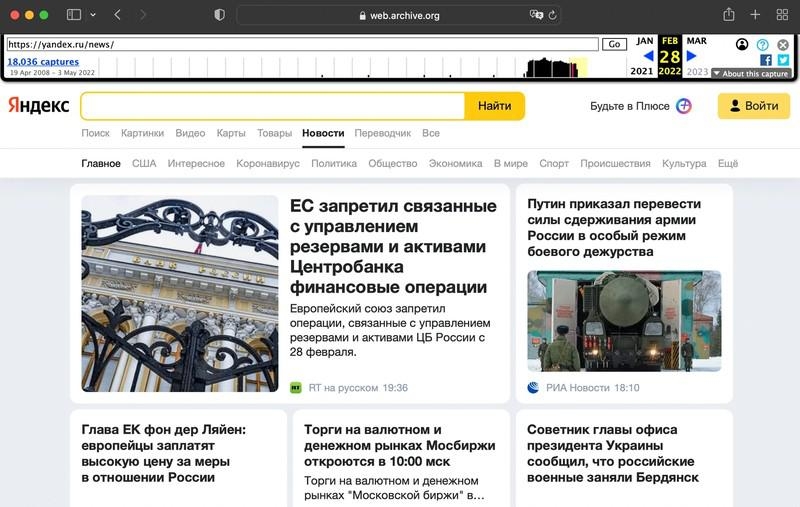
Task: Open the Central Bank gate photo thumbnail
Action: point(180,293)
